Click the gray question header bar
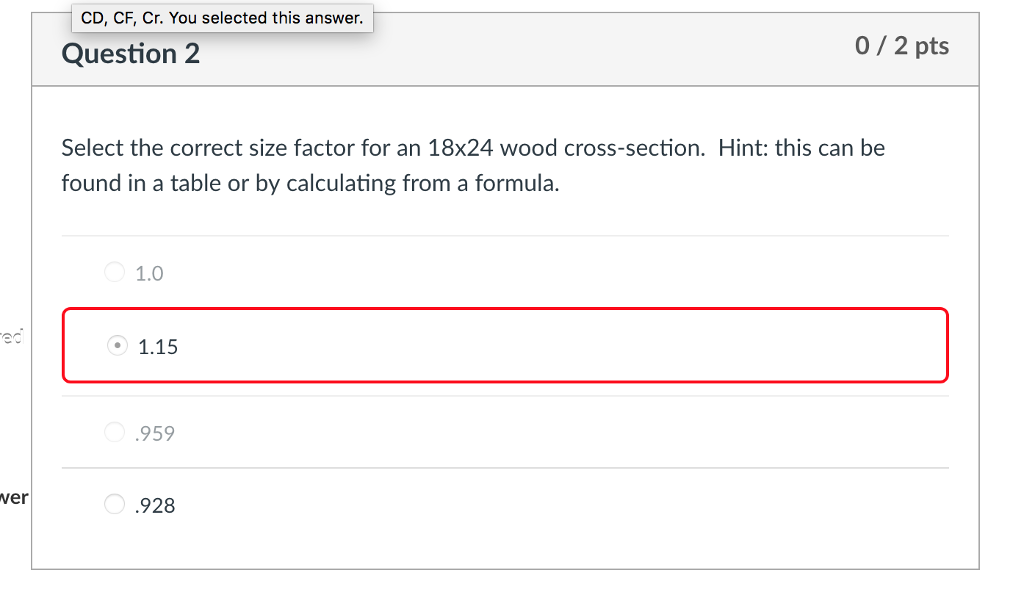Image resolution: width=1024 pixels, height=595 pixels. click(500, 48)
